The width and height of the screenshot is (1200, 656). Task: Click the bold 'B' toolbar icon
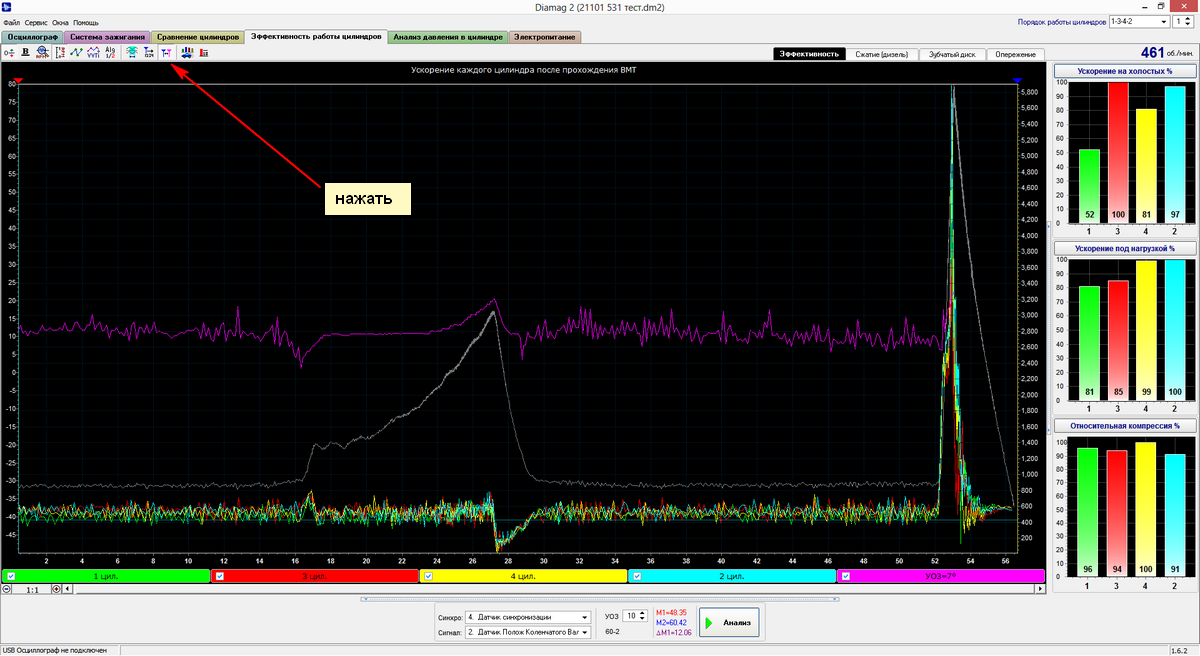(x=25, y=52)
